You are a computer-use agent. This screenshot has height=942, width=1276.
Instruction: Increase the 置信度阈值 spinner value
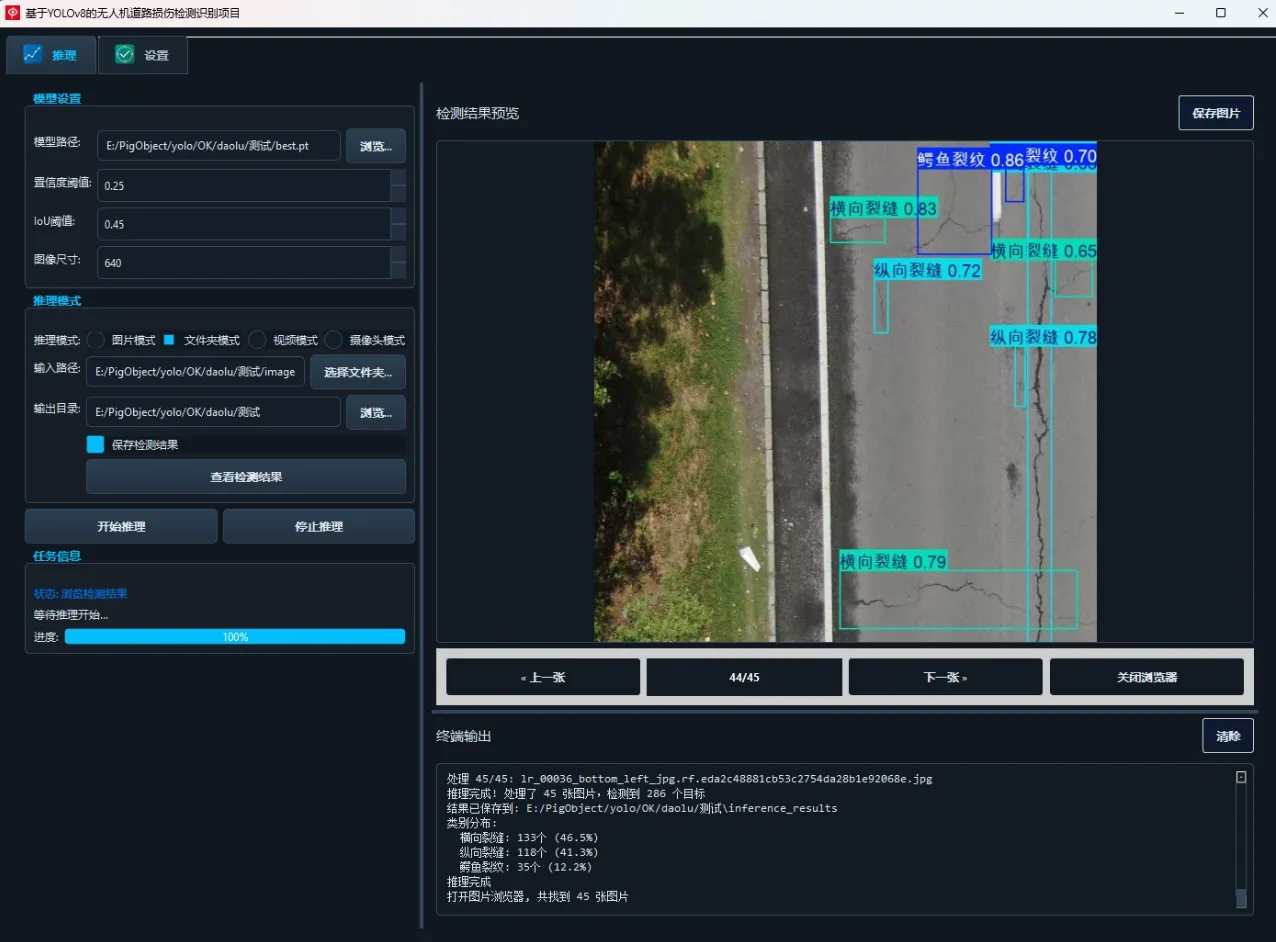[x=398, y=177]
